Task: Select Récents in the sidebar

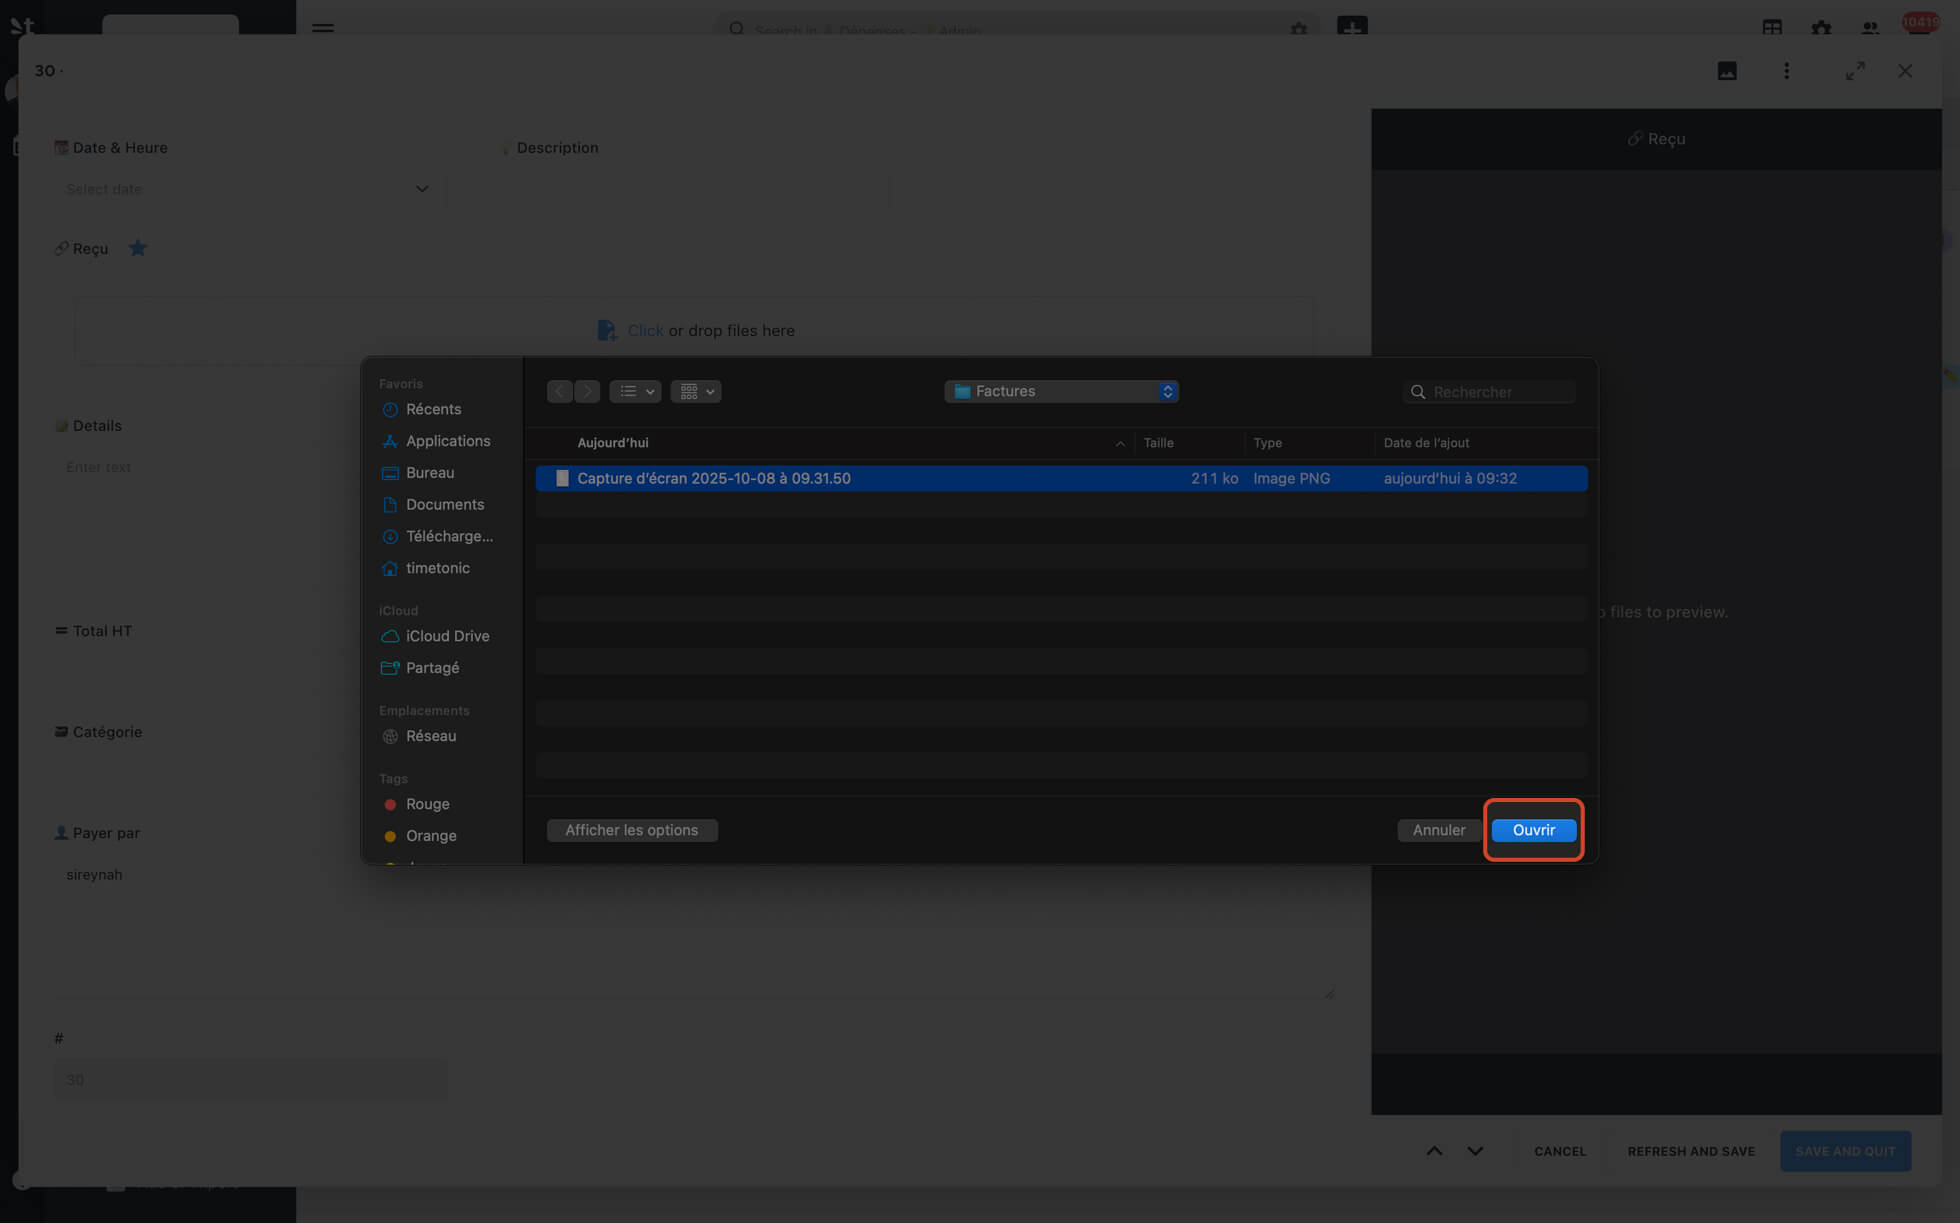Action: [433, 409]
